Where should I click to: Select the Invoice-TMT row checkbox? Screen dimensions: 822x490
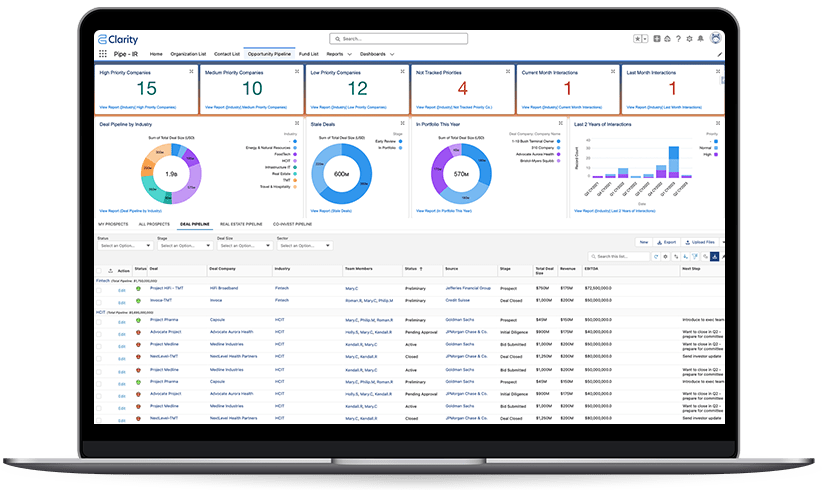tap(99, 300)
